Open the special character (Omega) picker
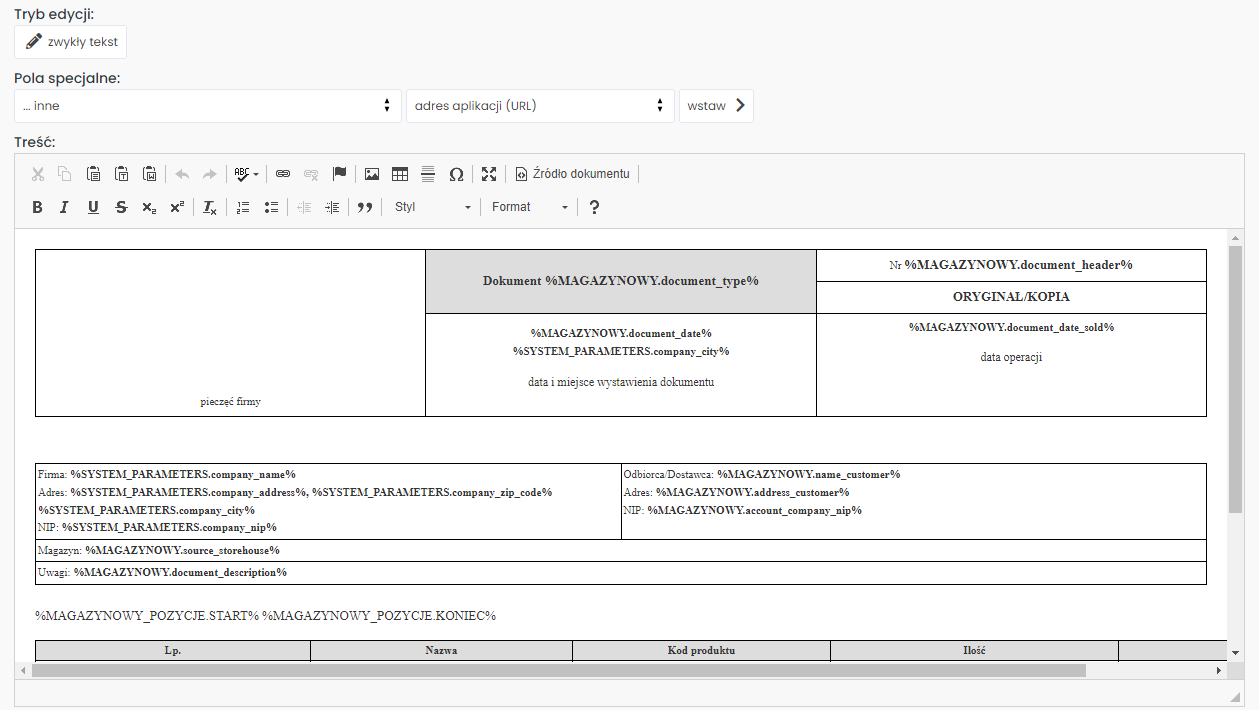The image size is (1259, 710). click(x=456, y=174)
